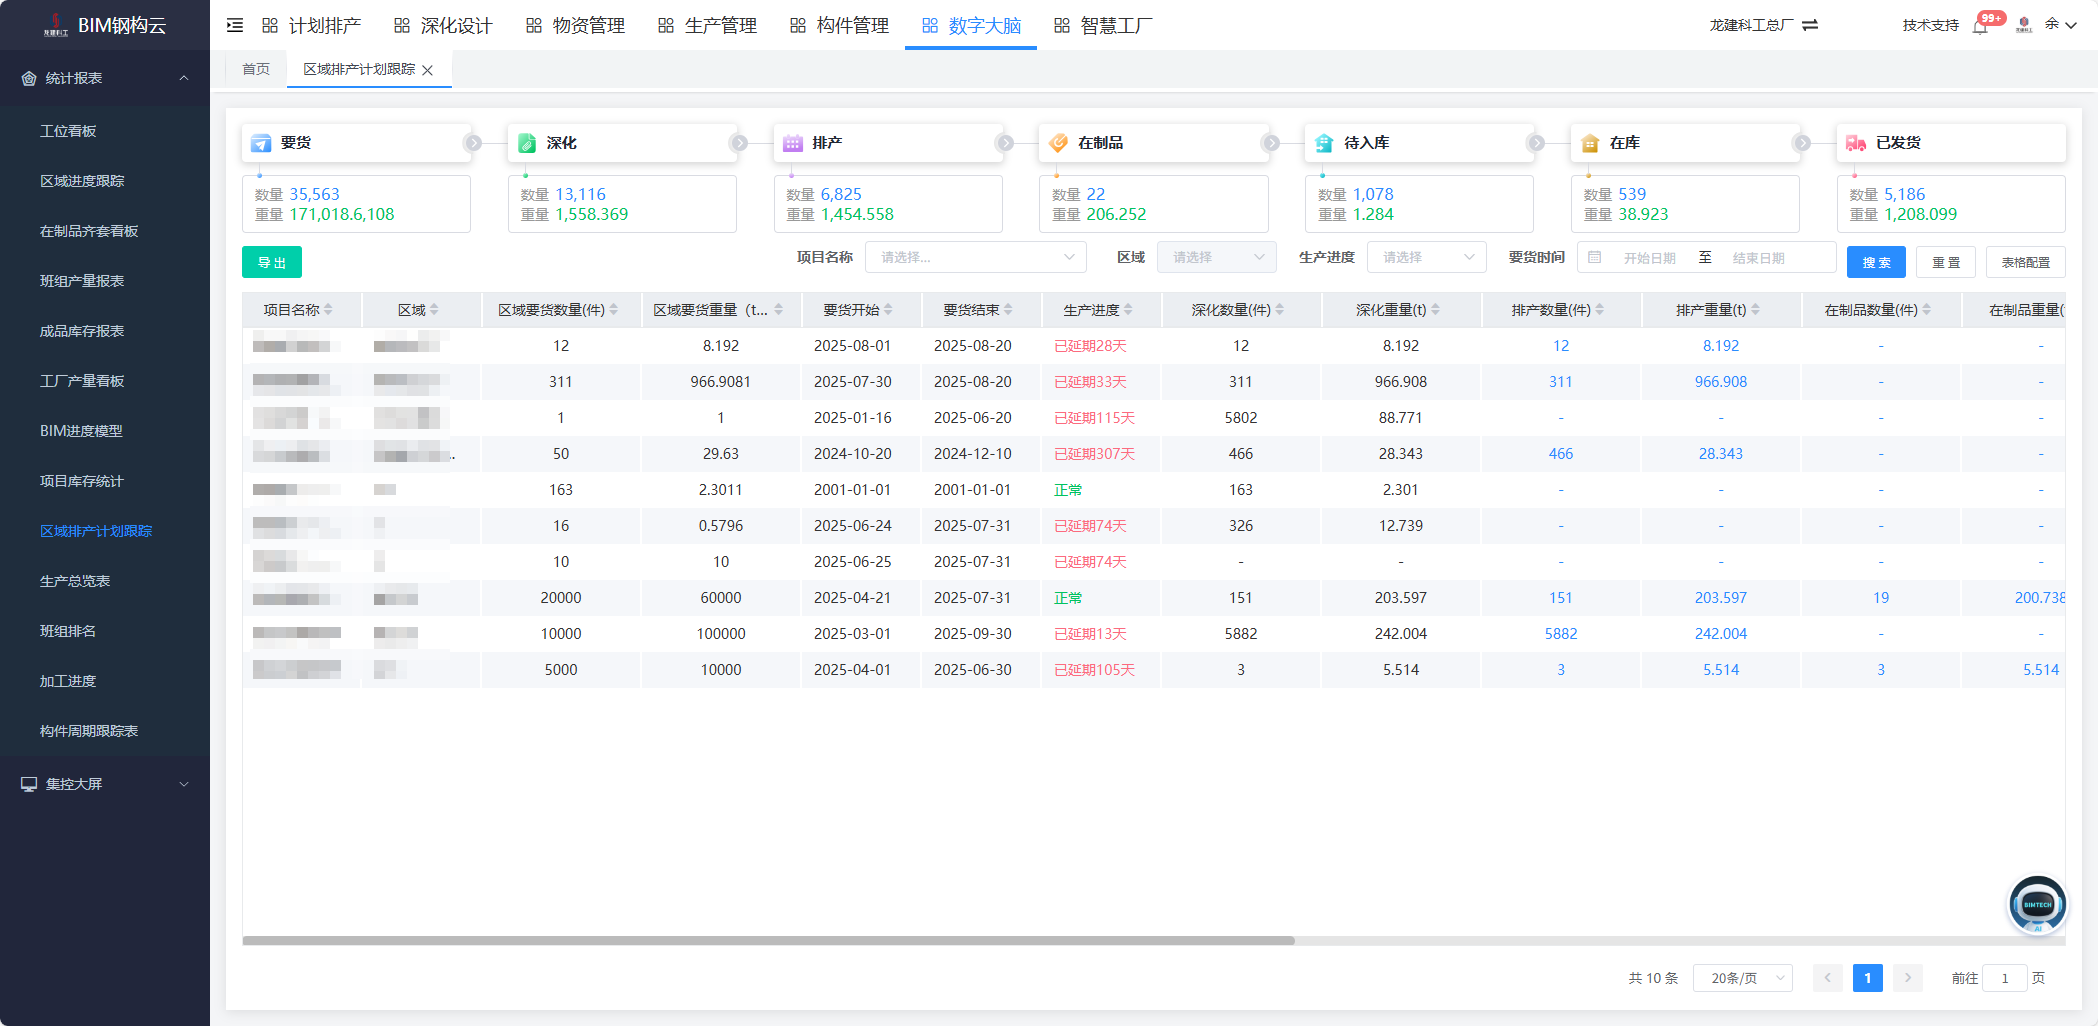Click the 在制品 stage icon
2098x1026 pixels.
(x=1059, y=143)
